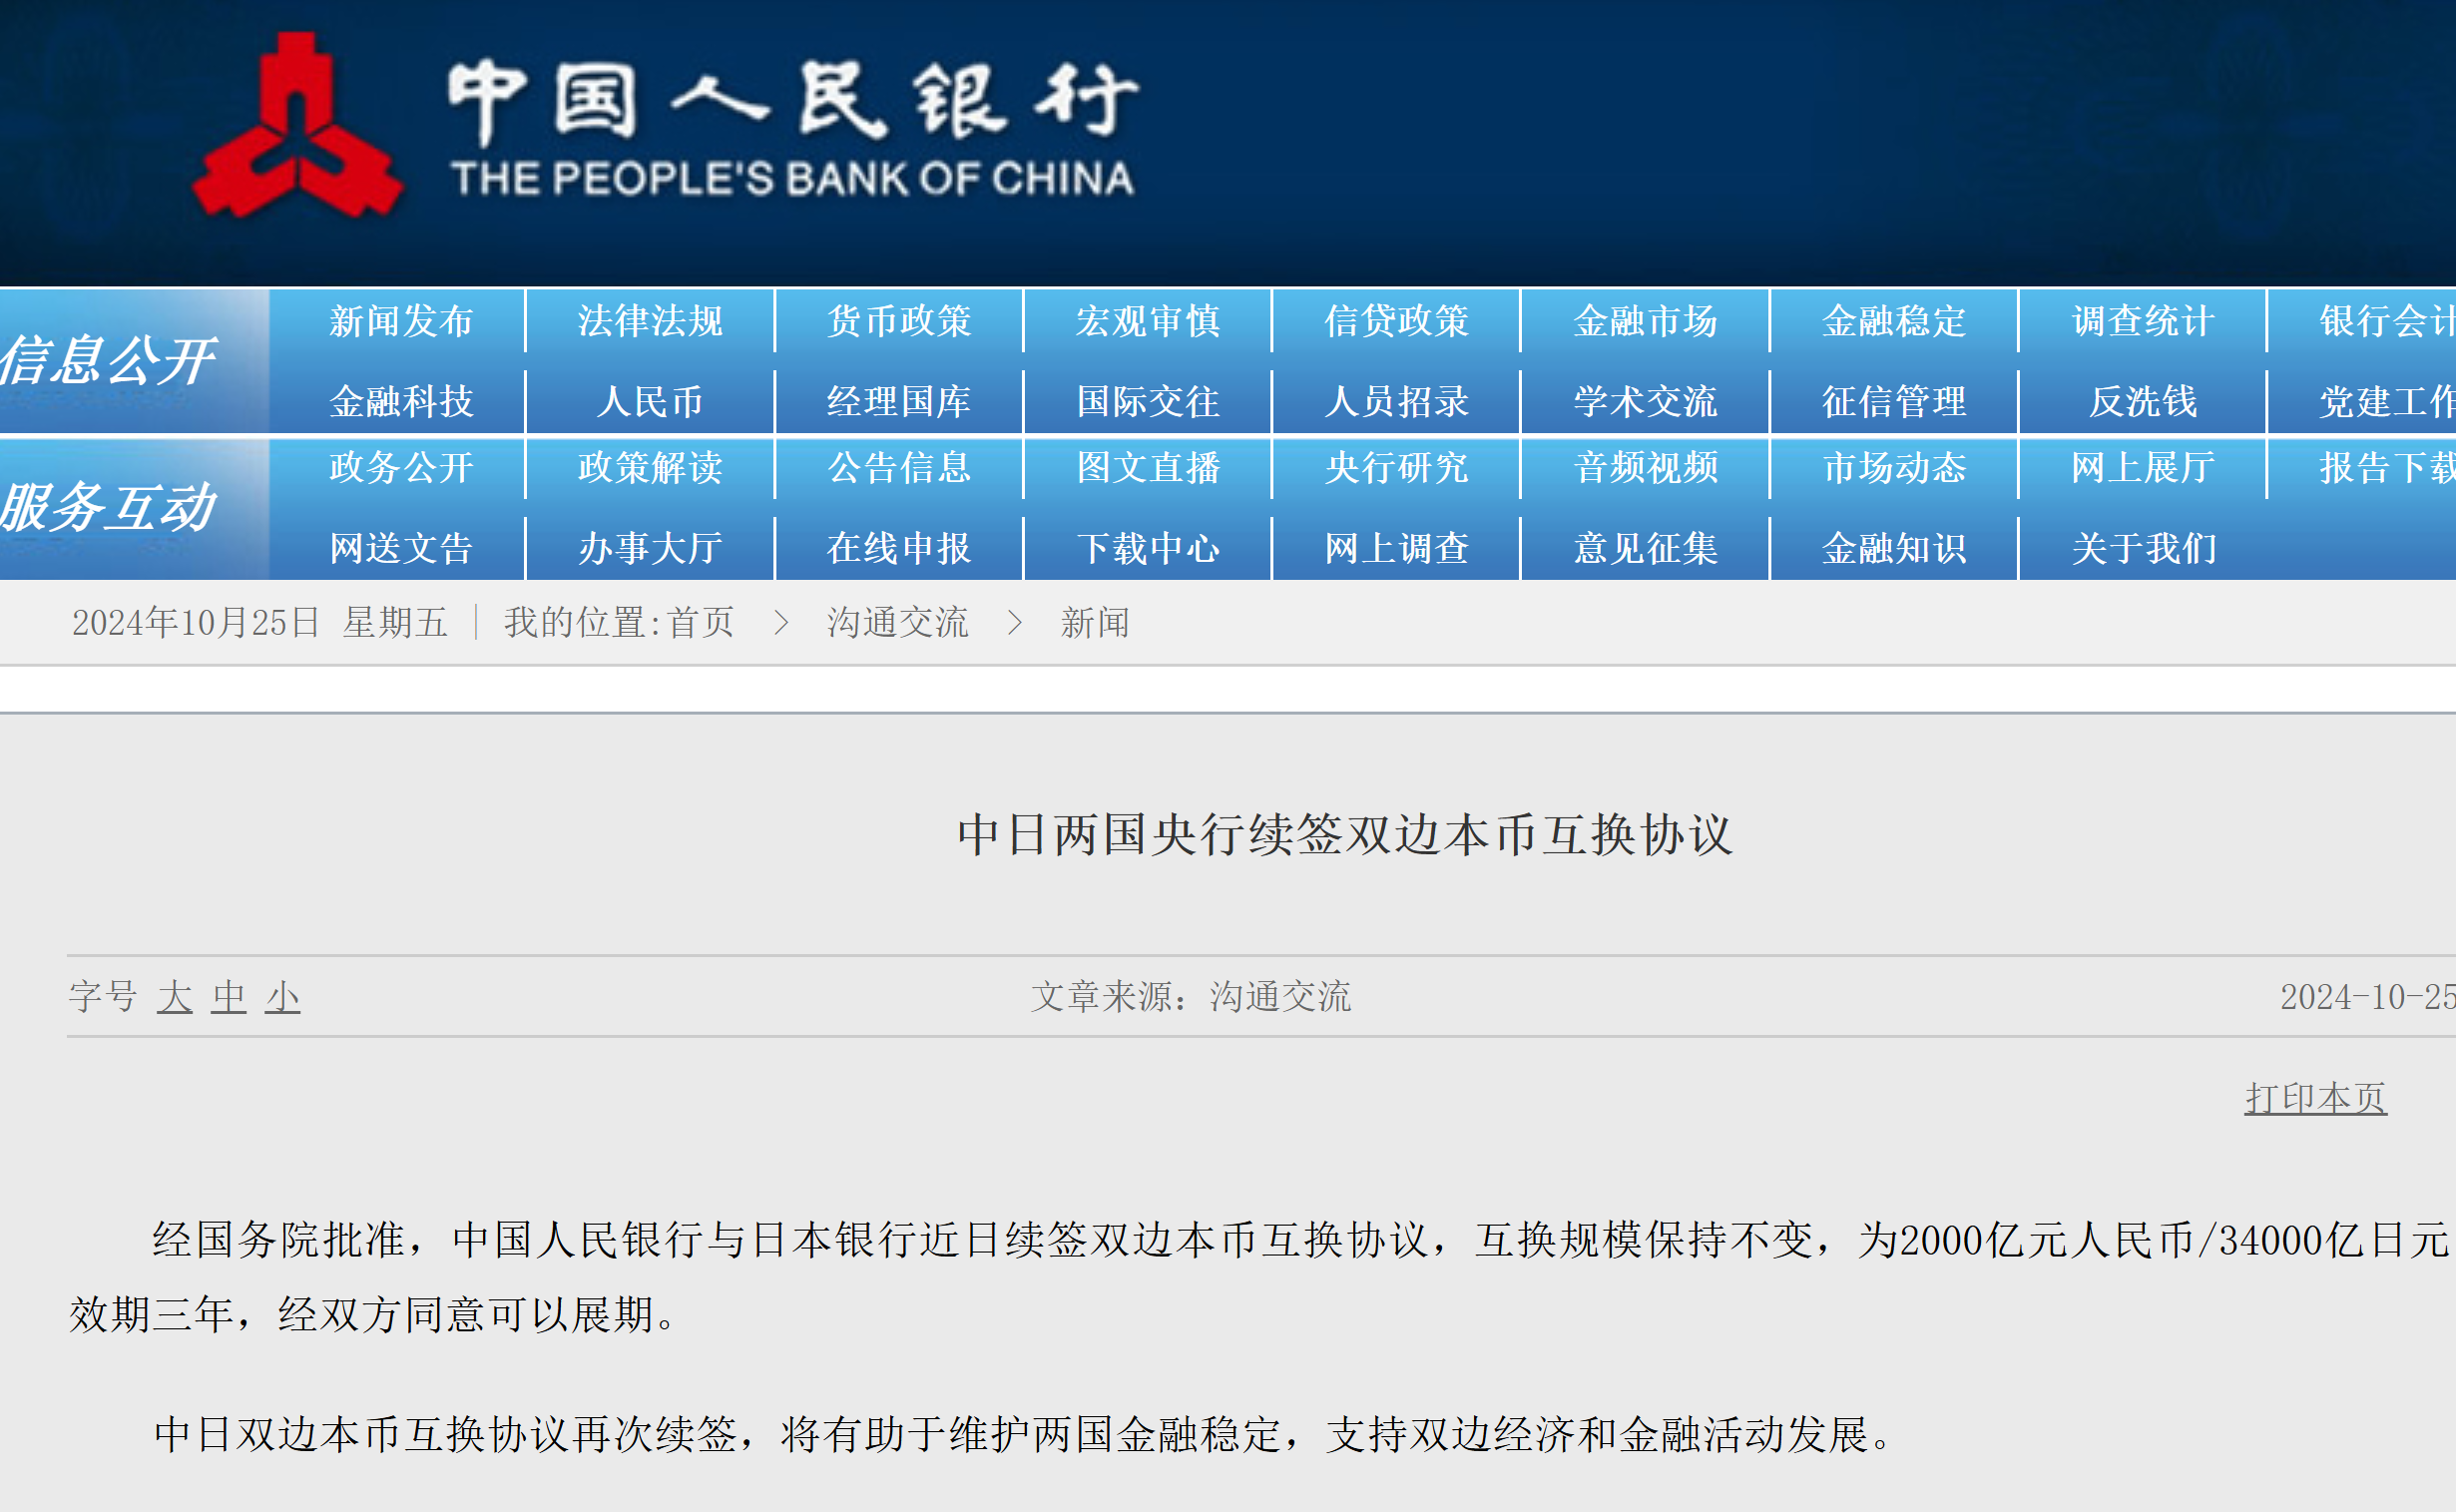Click the 打印本页 print link
The height and width of the screenshot is (1512, 2456).
[2316, 1097]
